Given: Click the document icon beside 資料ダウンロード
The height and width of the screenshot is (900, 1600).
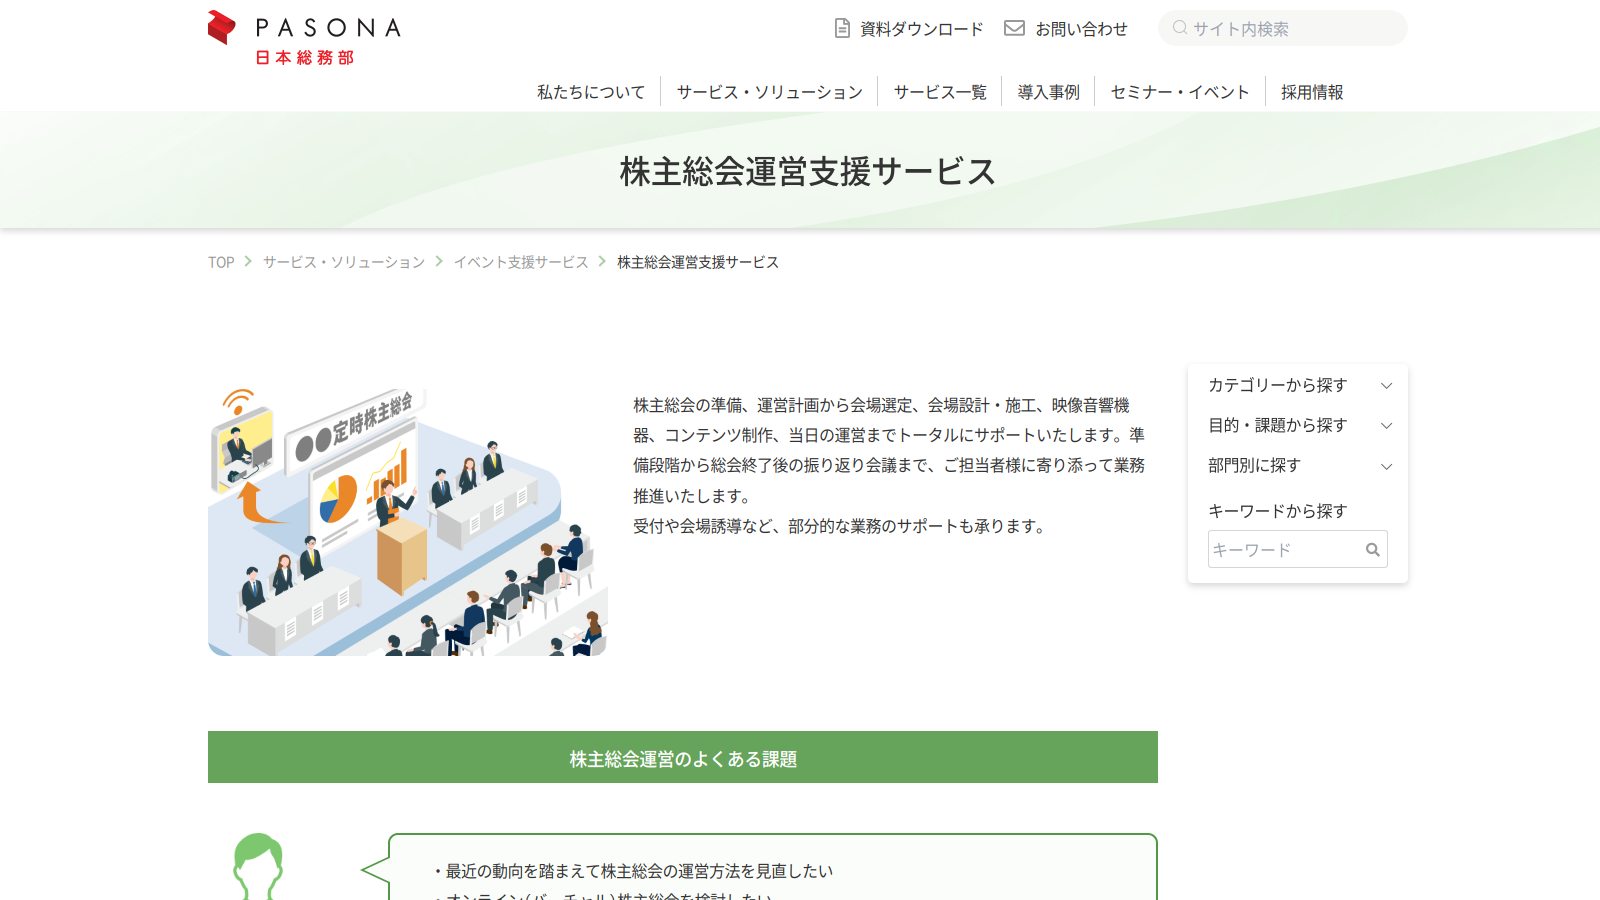Looking at the screenshot, I should [x=842, y=28].
